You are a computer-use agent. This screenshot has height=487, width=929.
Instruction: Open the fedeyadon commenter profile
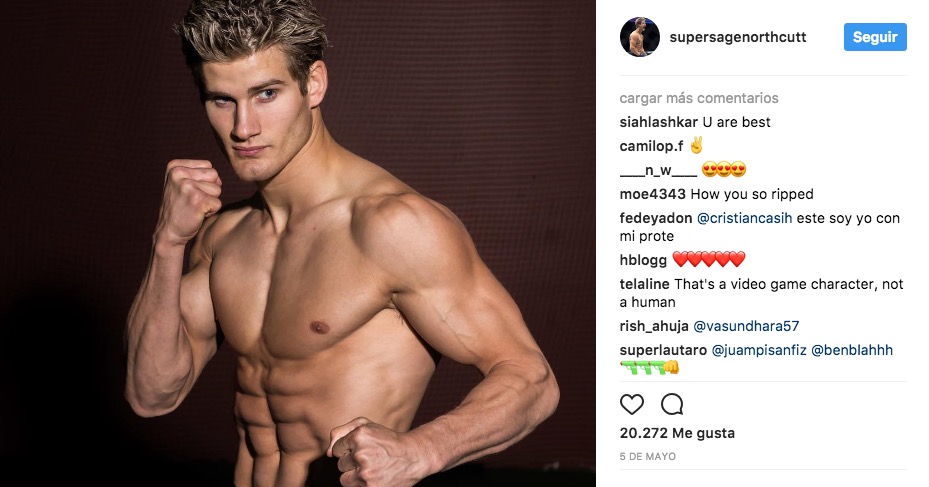pos(656,218)
